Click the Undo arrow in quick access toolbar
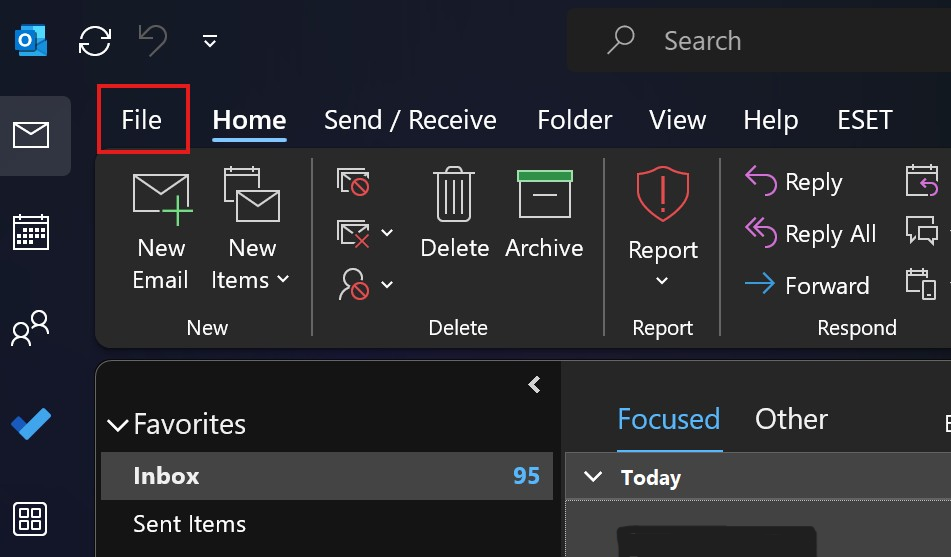 [x=153, y=41]
